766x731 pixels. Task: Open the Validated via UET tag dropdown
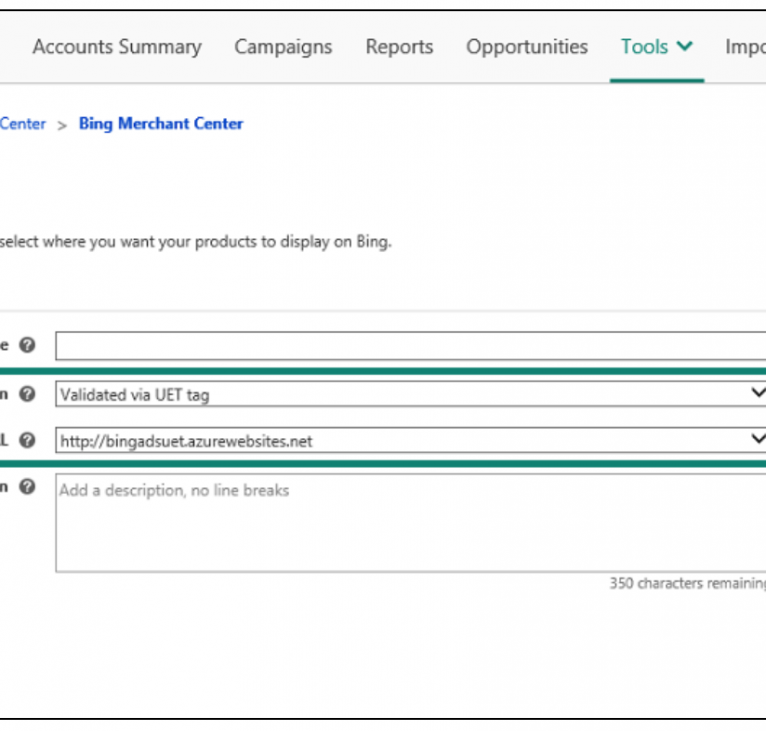pos(400,394)
